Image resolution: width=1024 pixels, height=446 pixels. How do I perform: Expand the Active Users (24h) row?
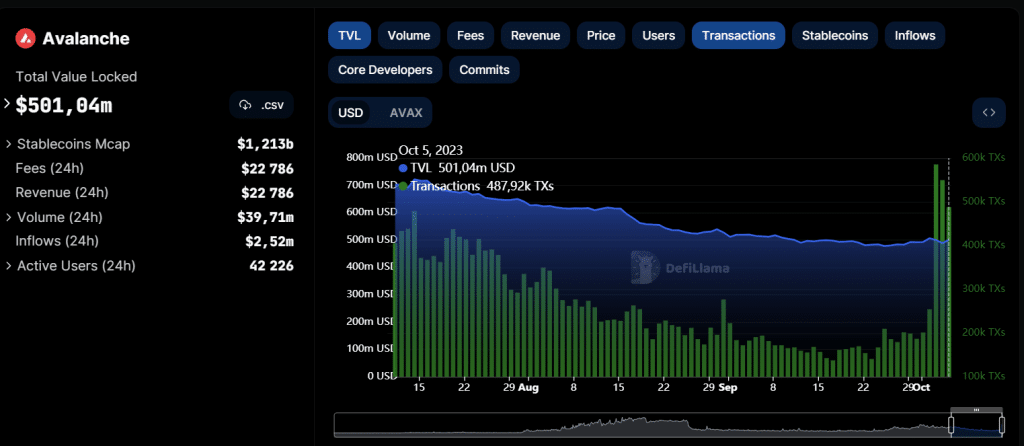tap(9, 266)
